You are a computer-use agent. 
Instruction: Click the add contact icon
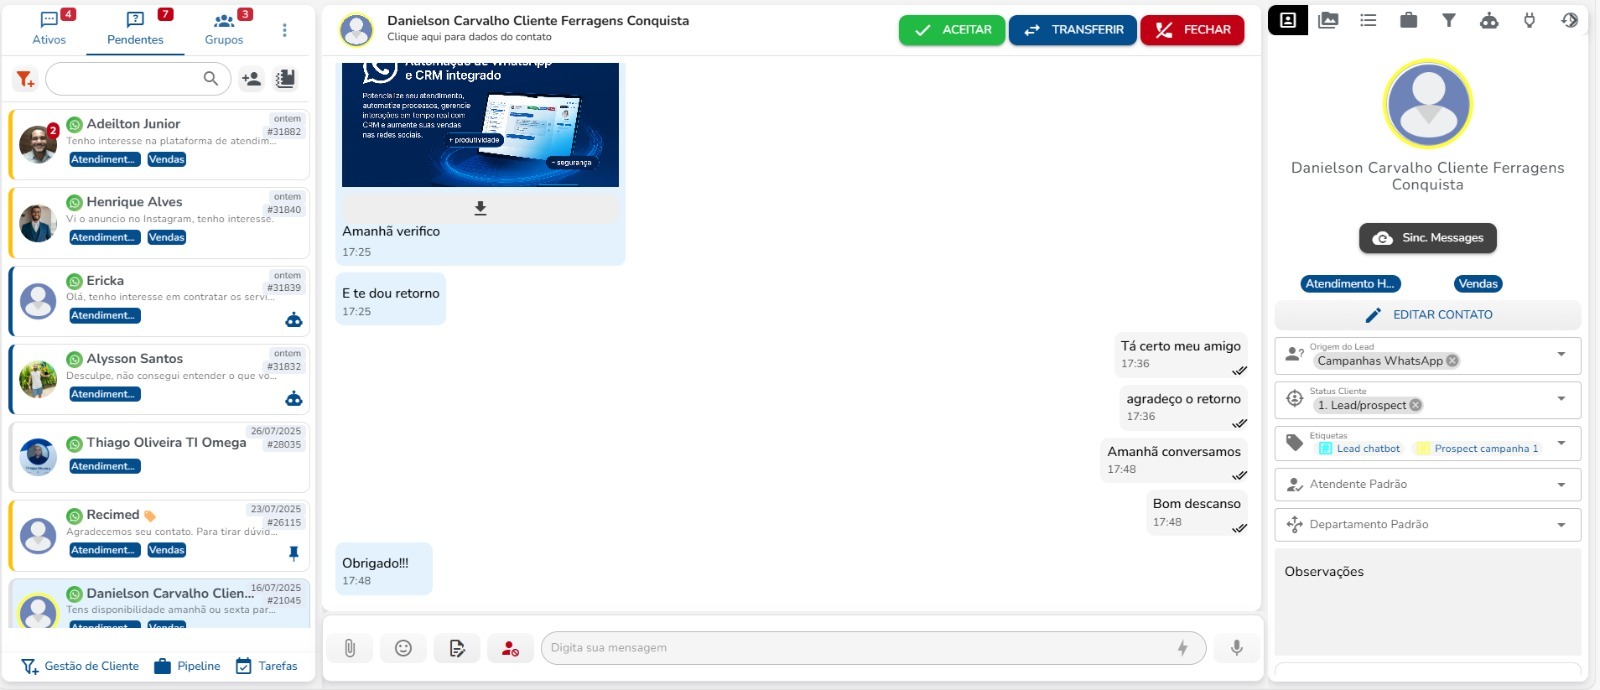coord(251,79)
